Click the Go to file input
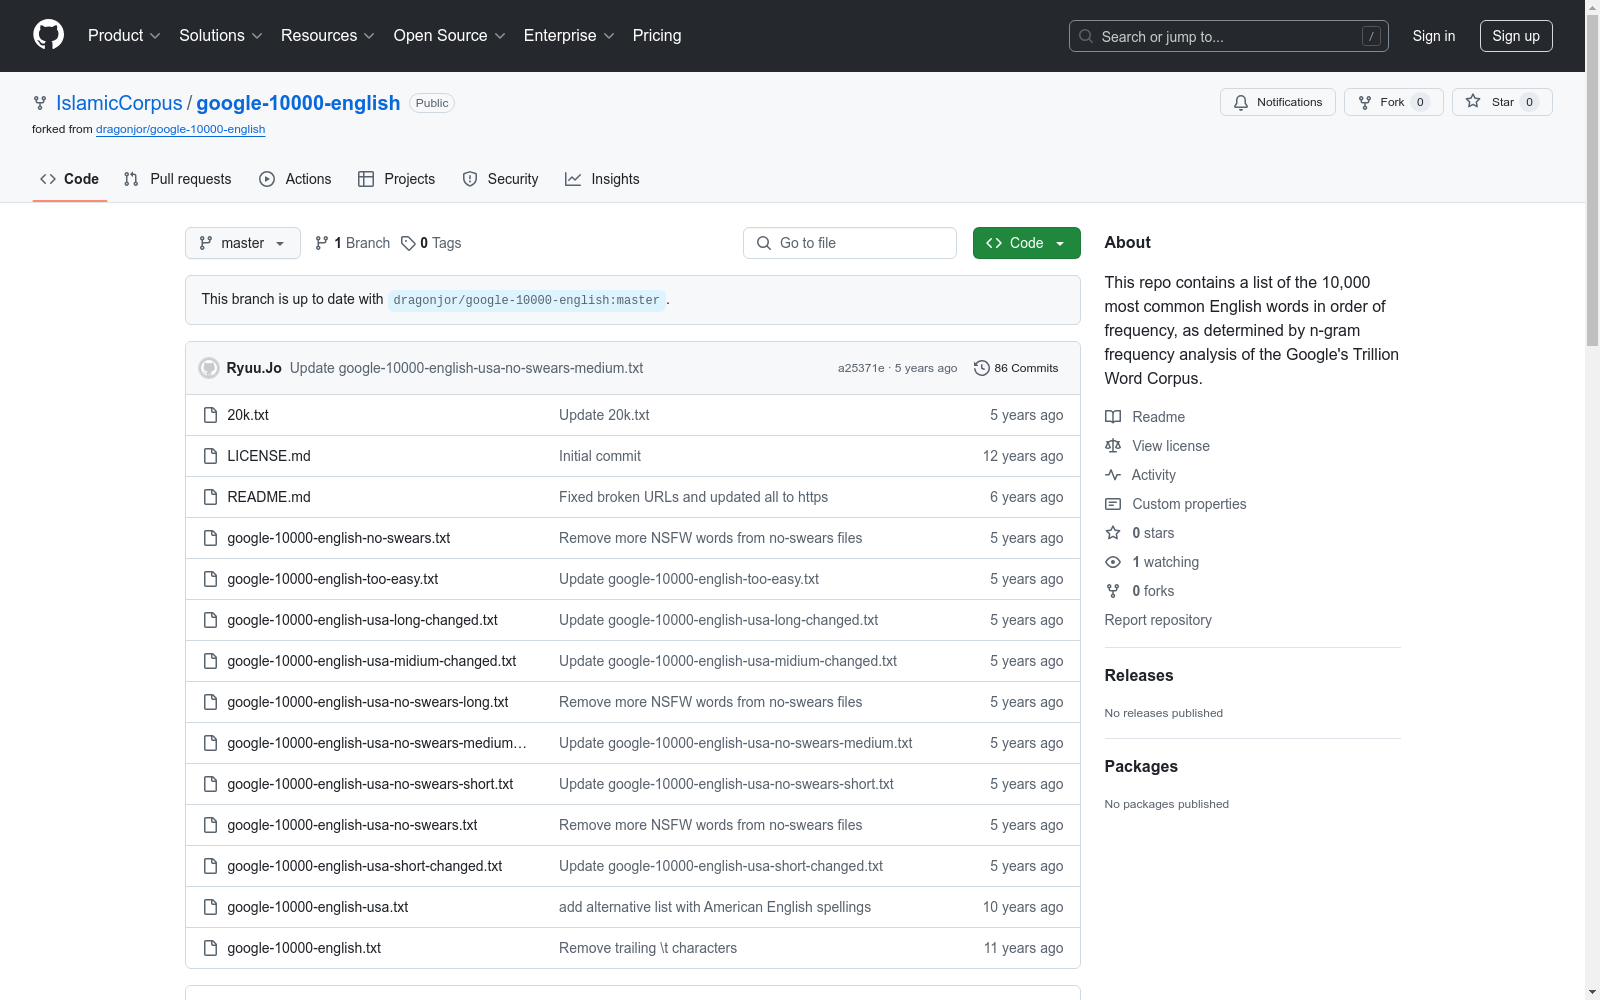Screen dimensions: 1600x1000 click(x=850, y=243)
